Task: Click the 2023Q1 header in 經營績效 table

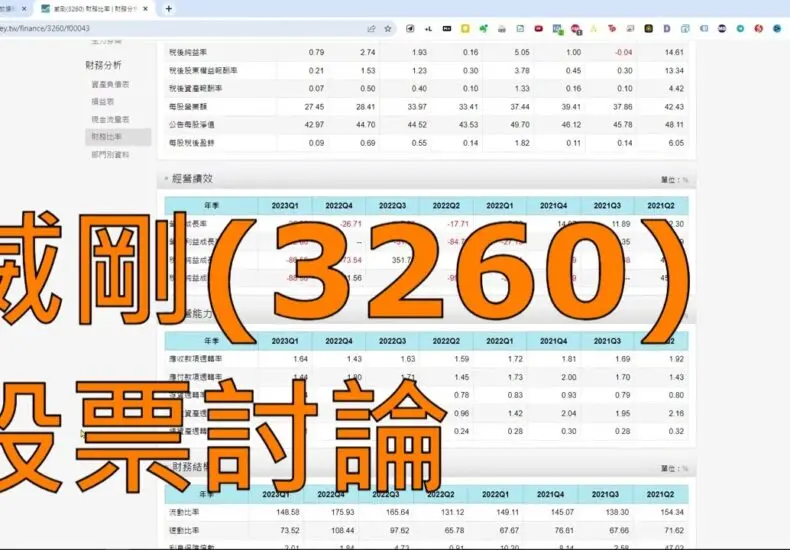Action: click(x=285, y=205)
